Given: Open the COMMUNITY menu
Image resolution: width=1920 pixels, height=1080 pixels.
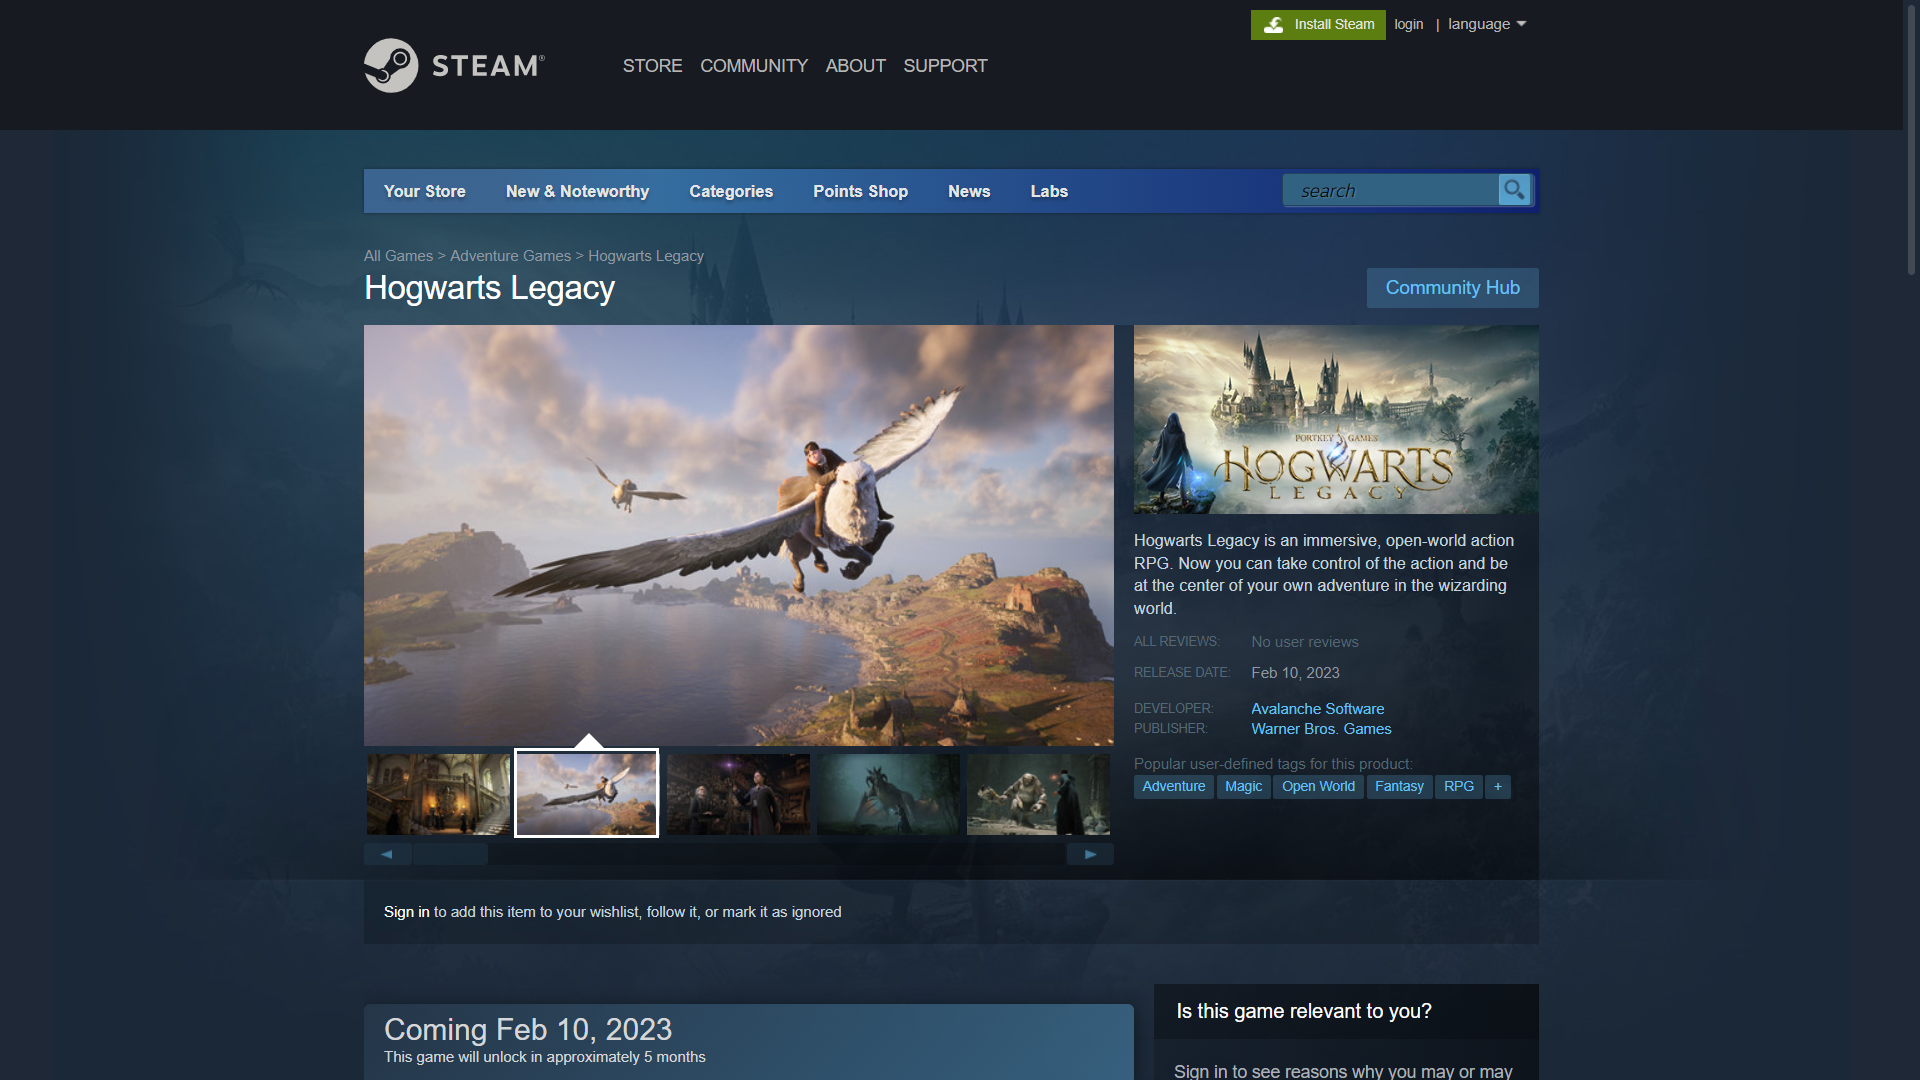Looking at the screenshot, I should [x=754, y=66].
